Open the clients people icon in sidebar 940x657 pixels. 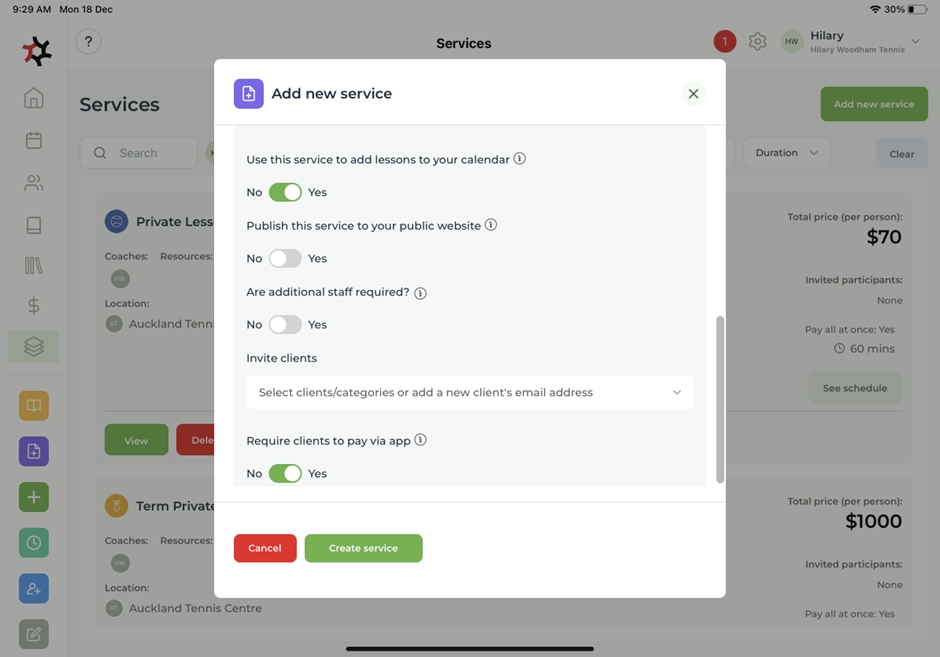click(x=34, y=183)
